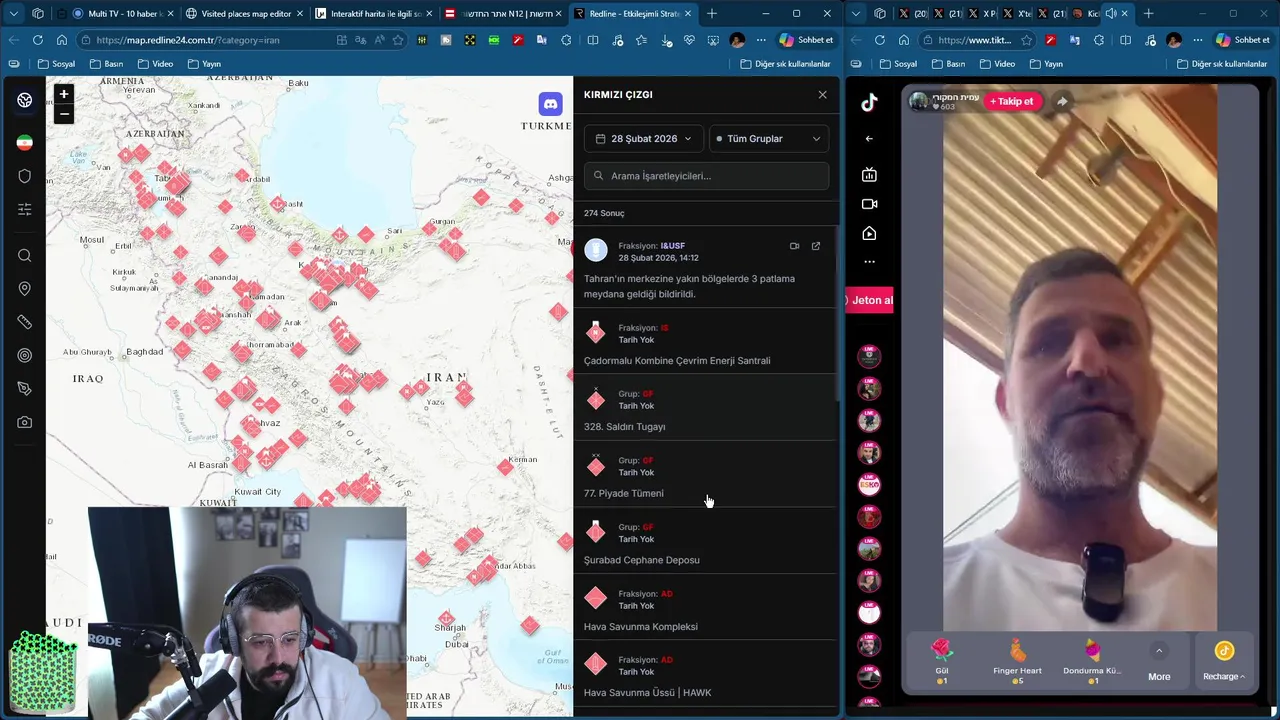Select the Şurabad Cephane Deposu entry
The image size is (1280, 720).
pos(706,541)
